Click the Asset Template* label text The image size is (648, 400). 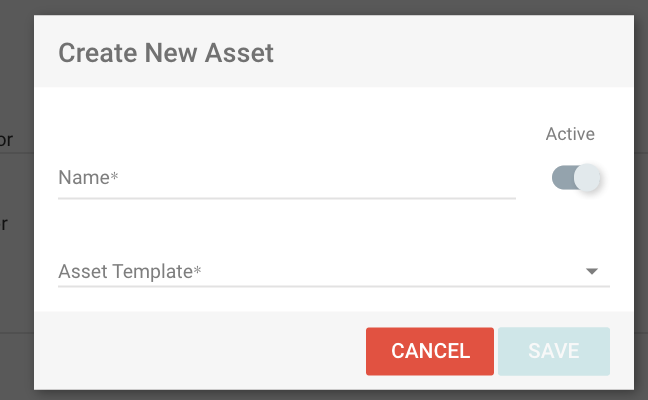coord(130,271)
